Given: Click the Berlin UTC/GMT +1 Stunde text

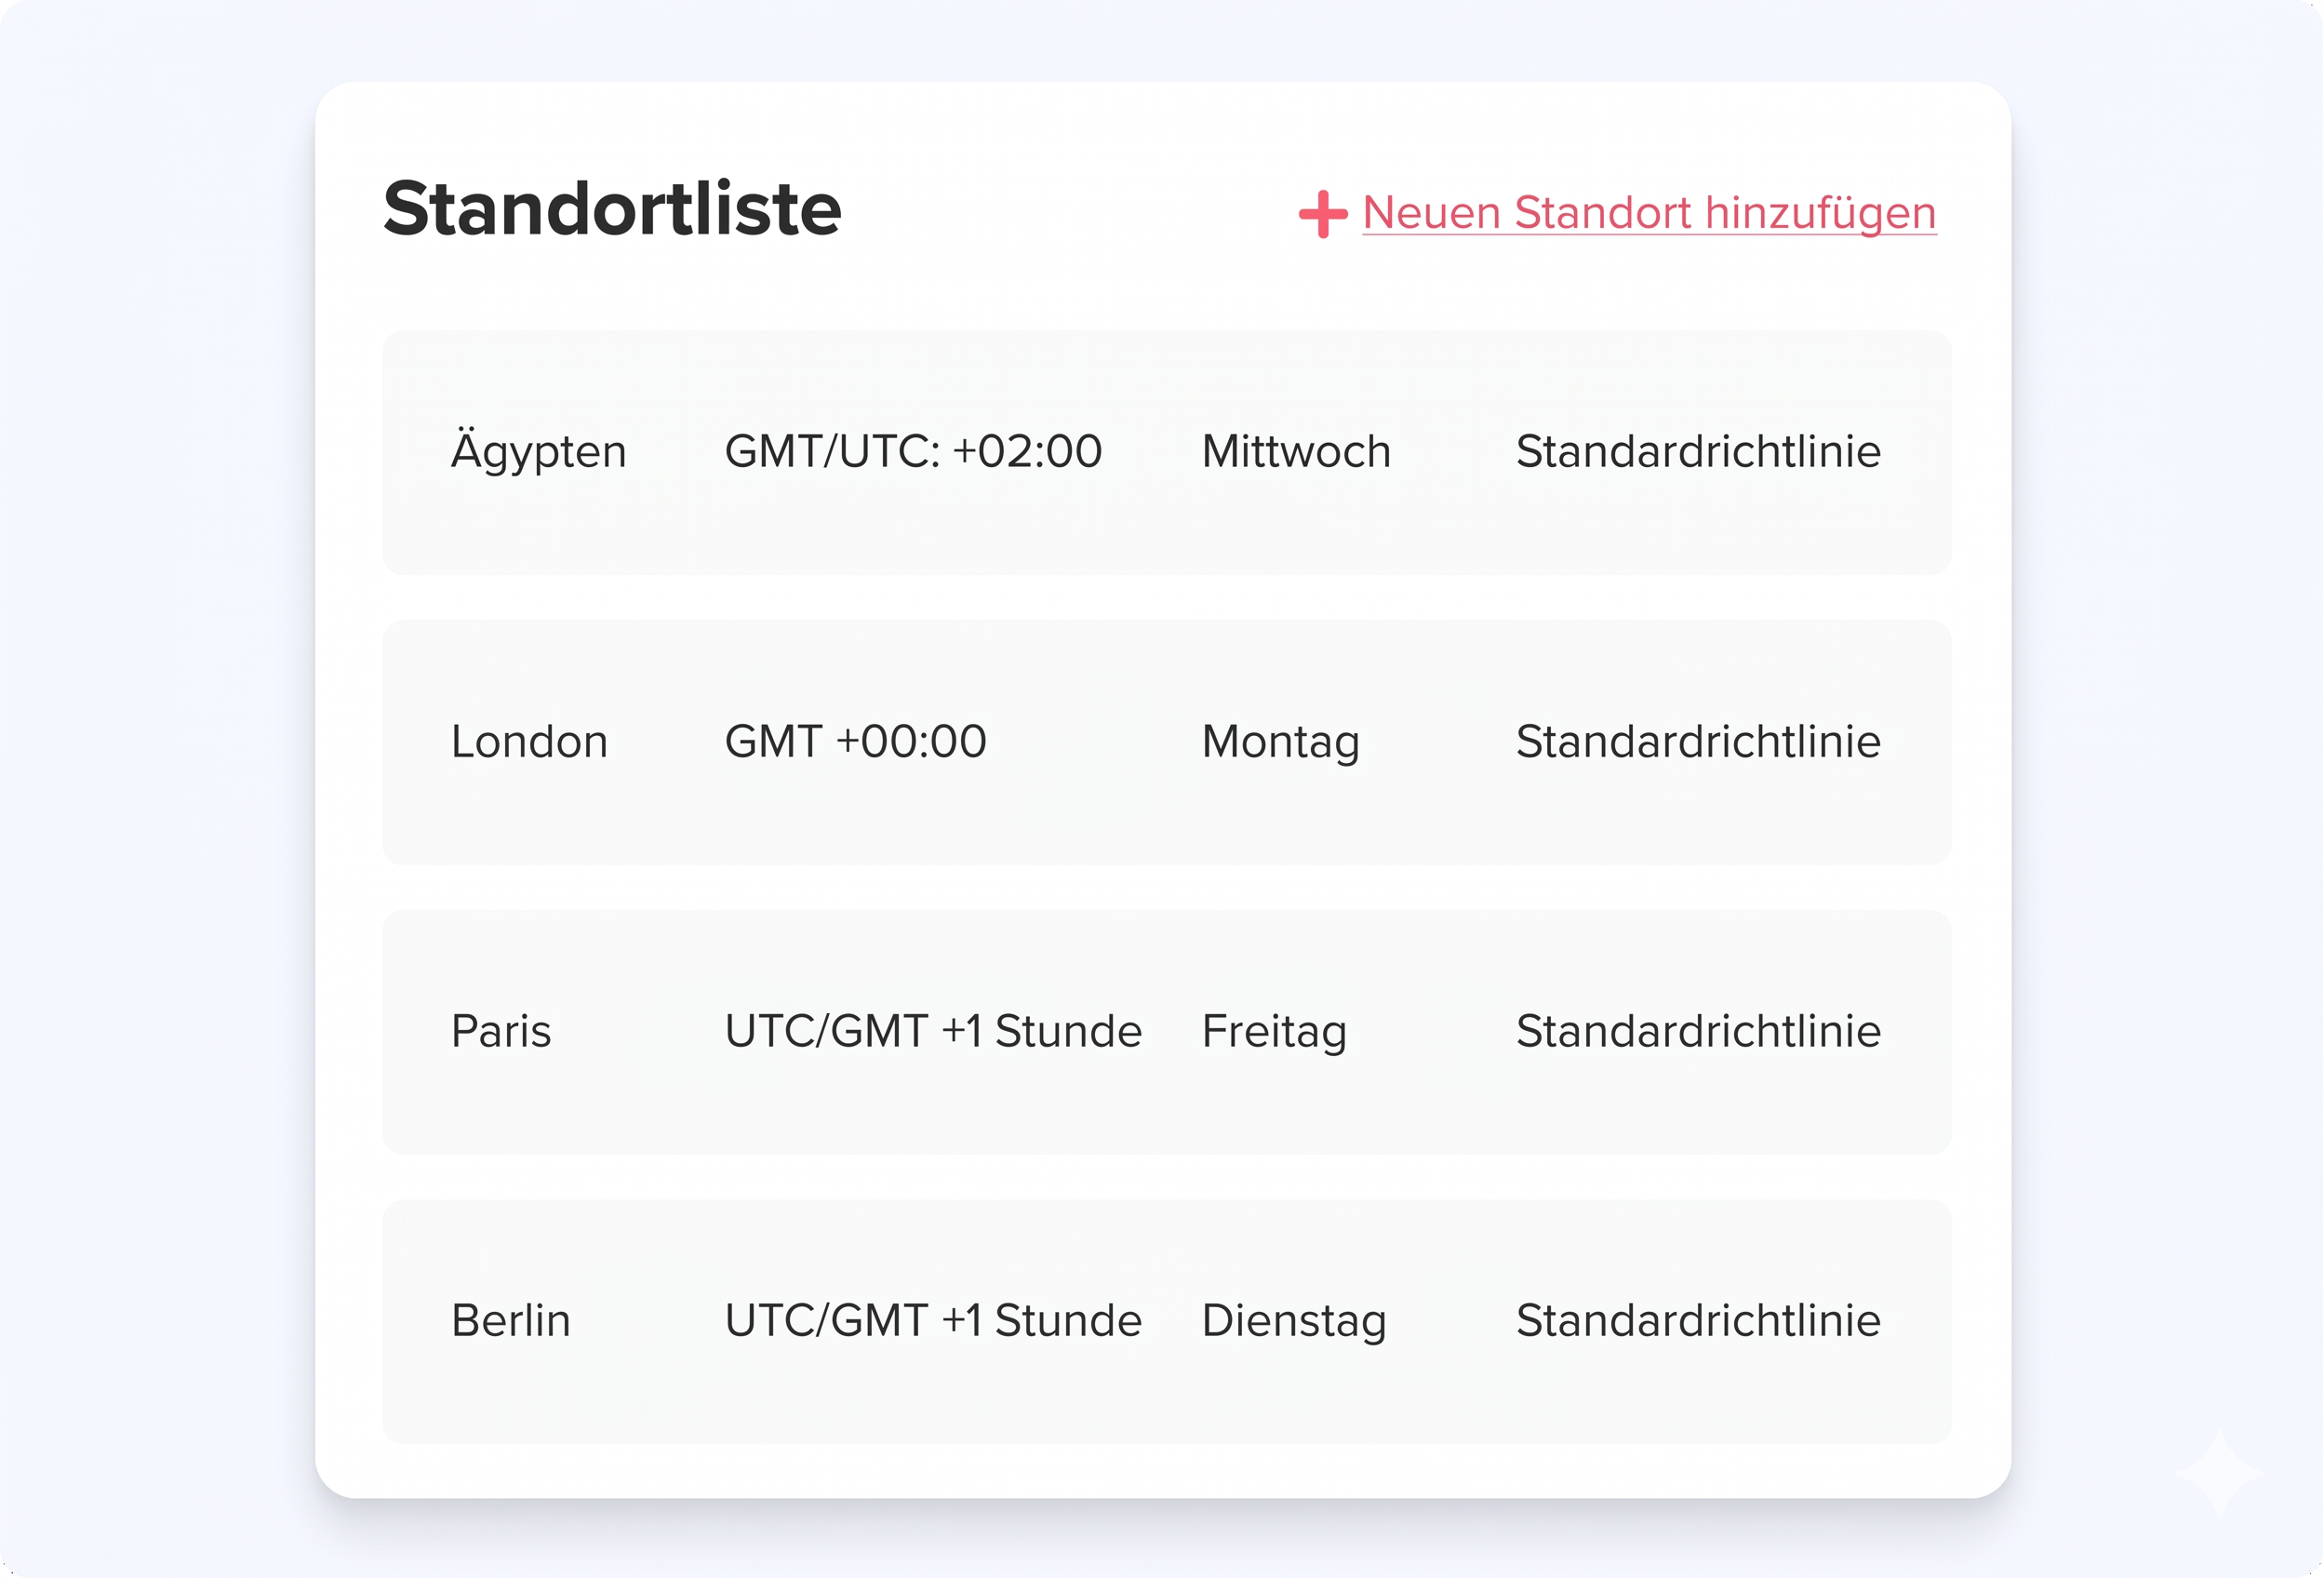Looking at the screenshot, I should [x=933, y=1321].
